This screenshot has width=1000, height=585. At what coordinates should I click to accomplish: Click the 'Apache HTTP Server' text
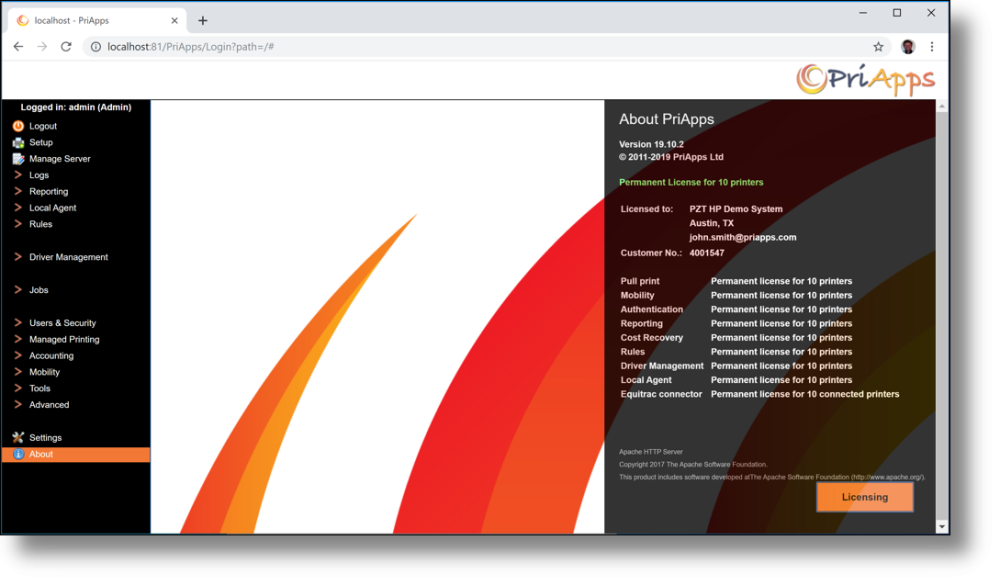[x=651, y=452]
